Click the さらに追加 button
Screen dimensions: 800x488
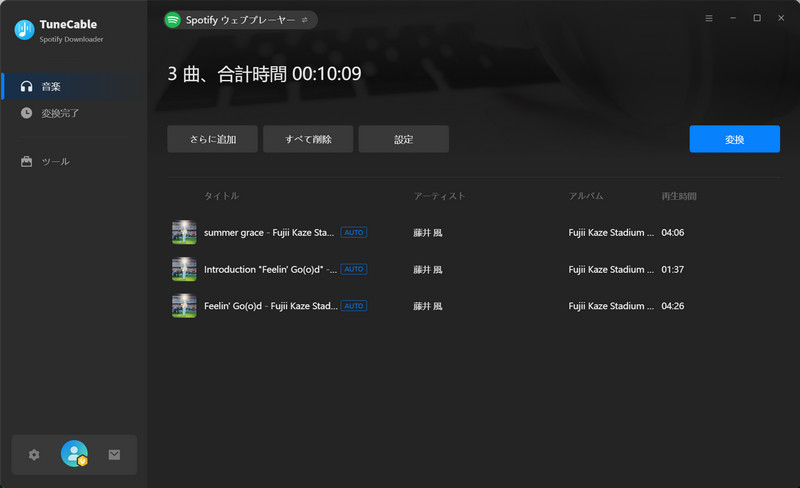pyautogui.click(x=212, y=139)
